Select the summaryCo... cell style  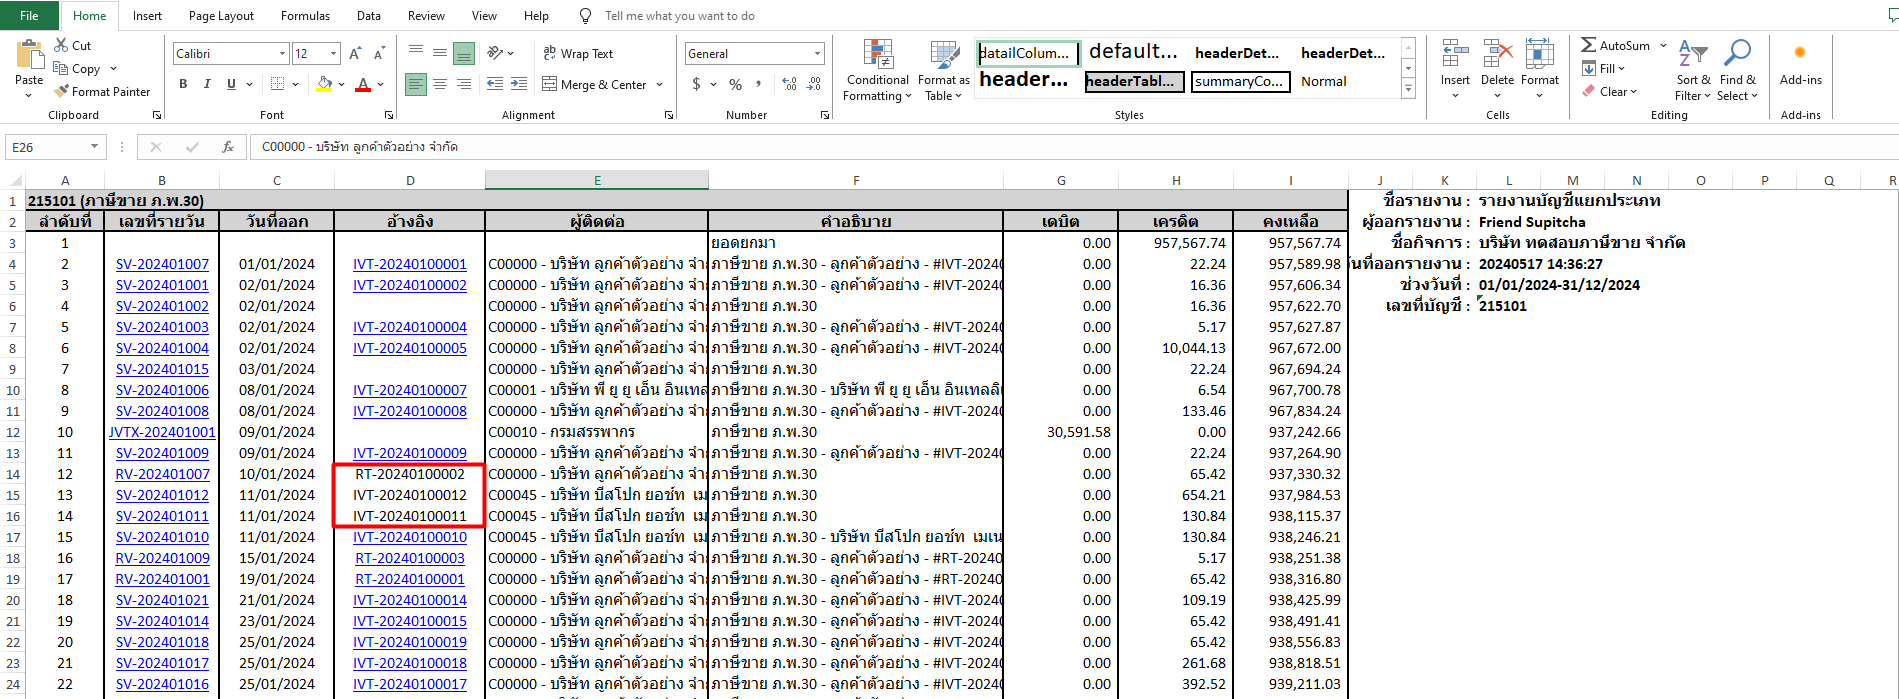point(1238,81)
